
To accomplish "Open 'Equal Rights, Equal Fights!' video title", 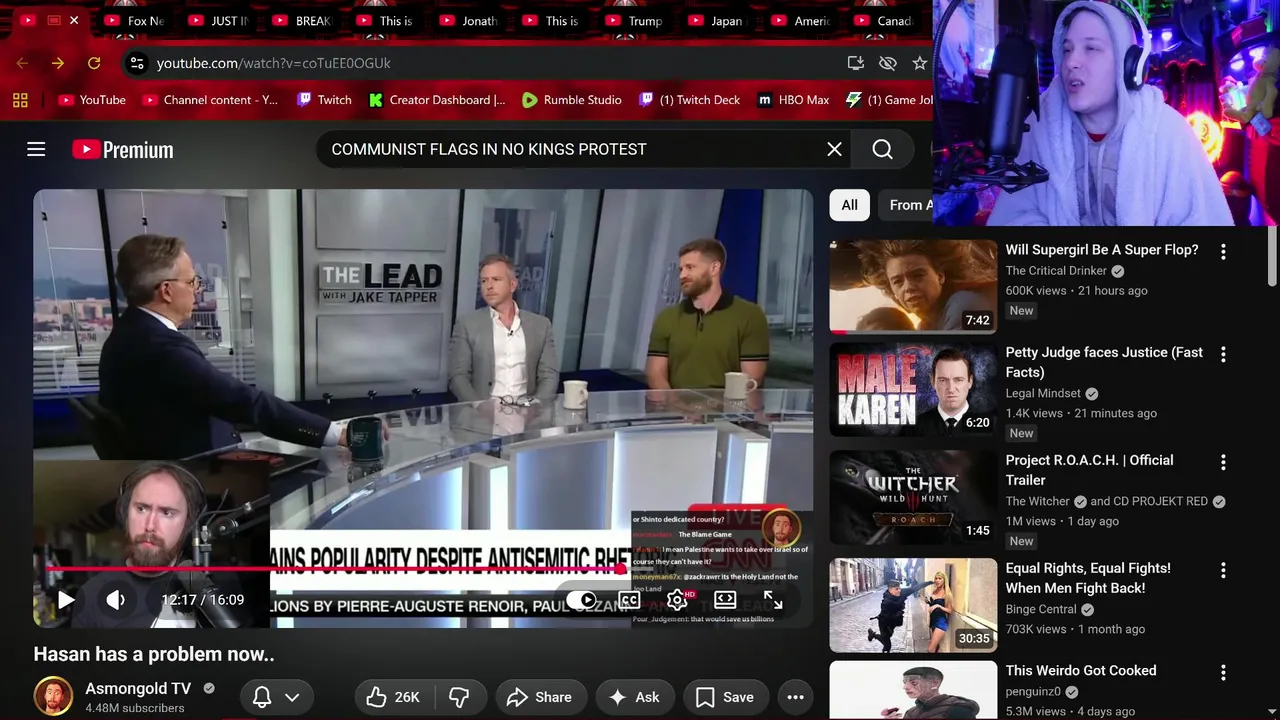I will click(1088, 578).
